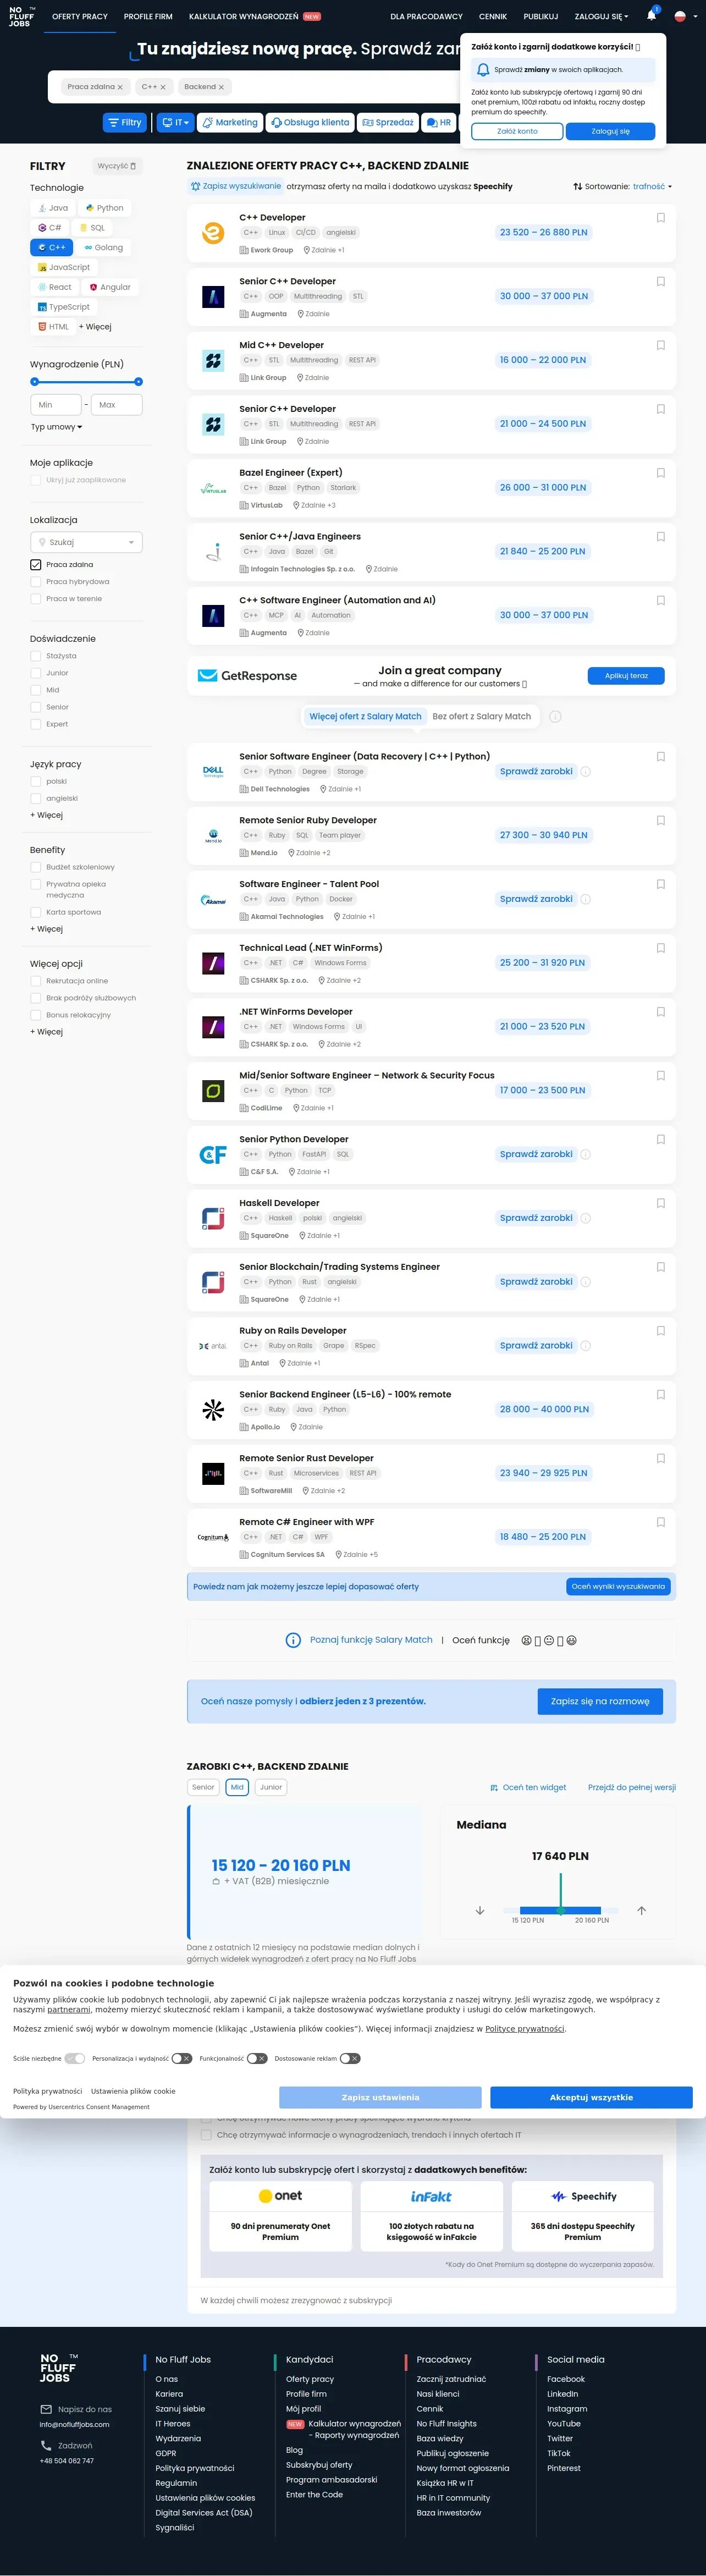706x2576 pixels.
Task: Save the Senior C++/Java Engineers offer bookmark
Action: (660, 537)
